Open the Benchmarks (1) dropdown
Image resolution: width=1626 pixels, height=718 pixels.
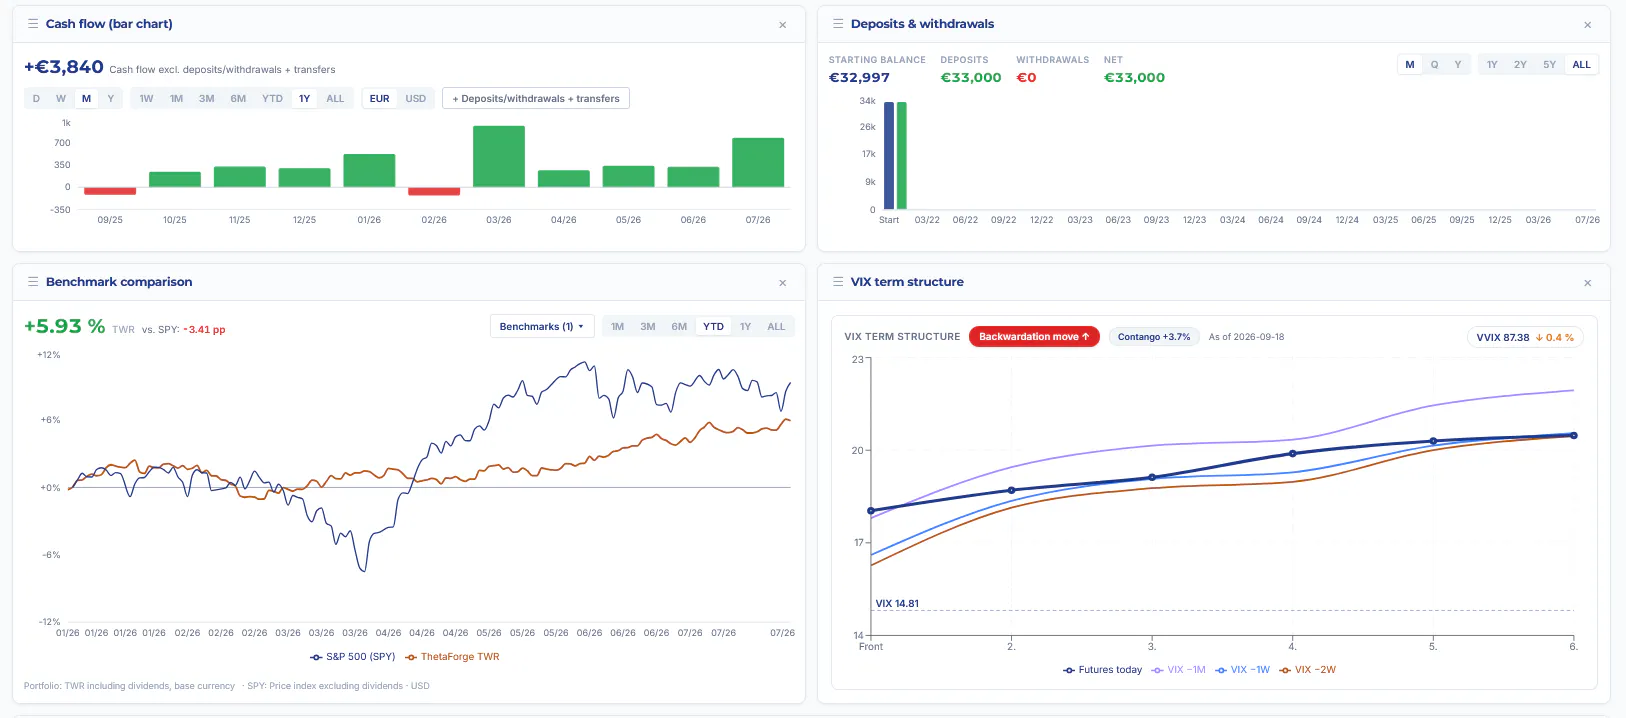pos(542,326)
